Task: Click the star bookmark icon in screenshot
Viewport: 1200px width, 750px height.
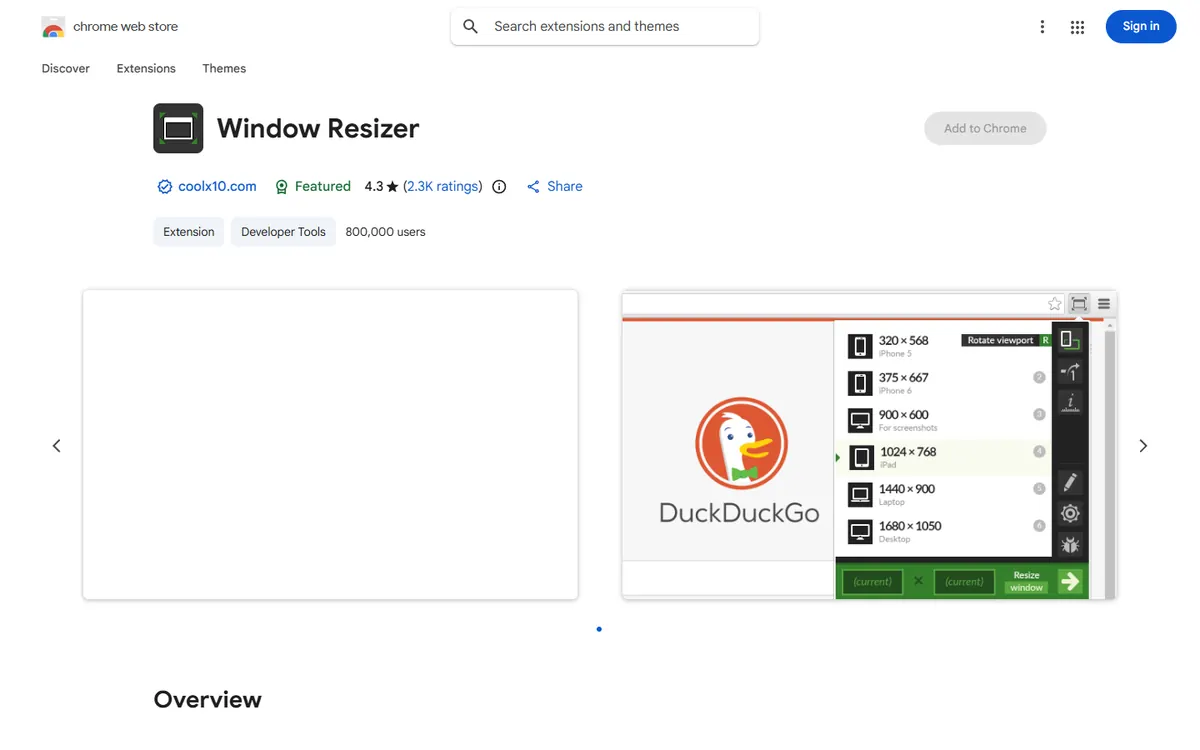Action: 1054,304
